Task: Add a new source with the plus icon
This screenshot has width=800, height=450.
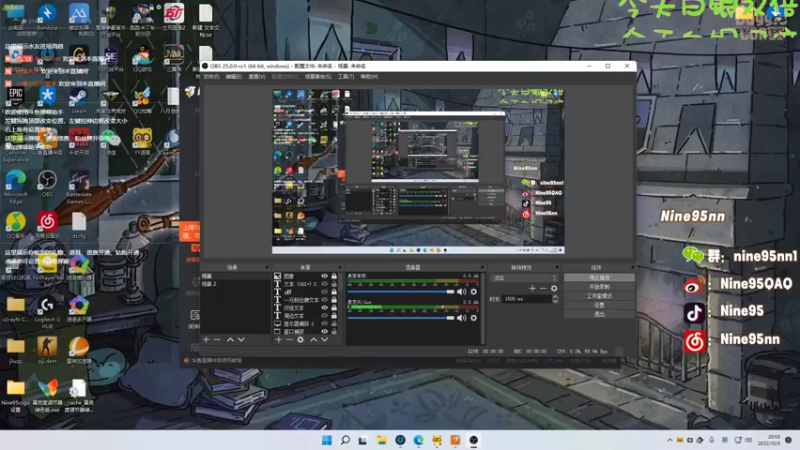Action: 279,339
